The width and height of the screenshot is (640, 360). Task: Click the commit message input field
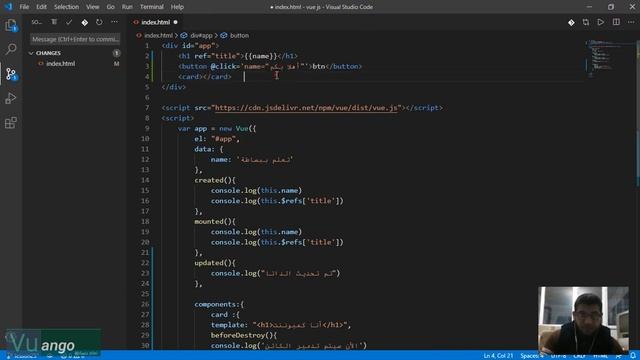[75, 39]
